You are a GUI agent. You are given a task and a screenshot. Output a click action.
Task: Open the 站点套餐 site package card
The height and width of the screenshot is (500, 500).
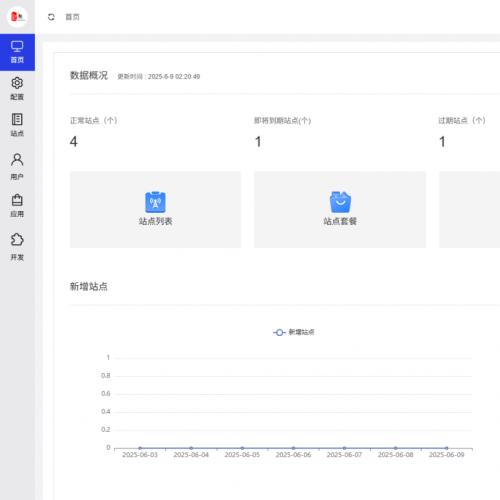[x=340, y=210]
